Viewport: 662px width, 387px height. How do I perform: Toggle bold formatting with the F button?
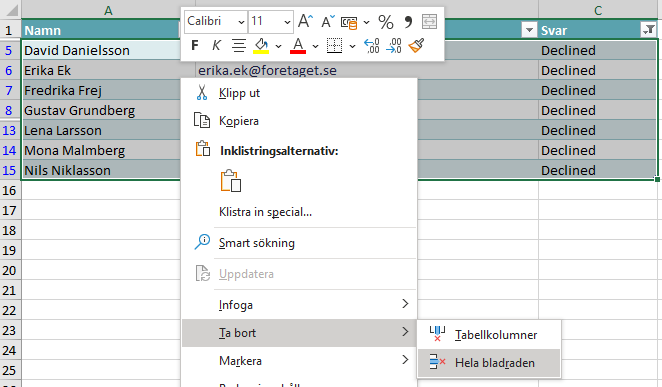click(195, 45)
